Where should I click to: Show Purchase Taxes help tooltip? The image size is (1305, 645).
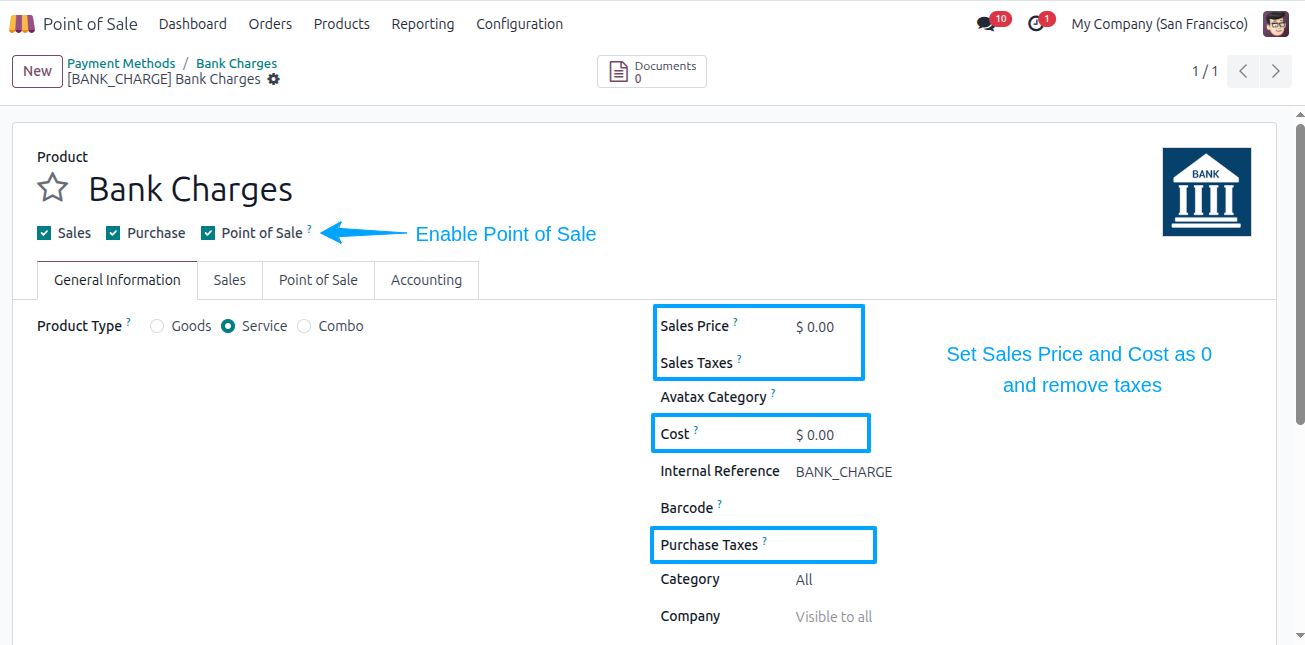coord(764,541)
